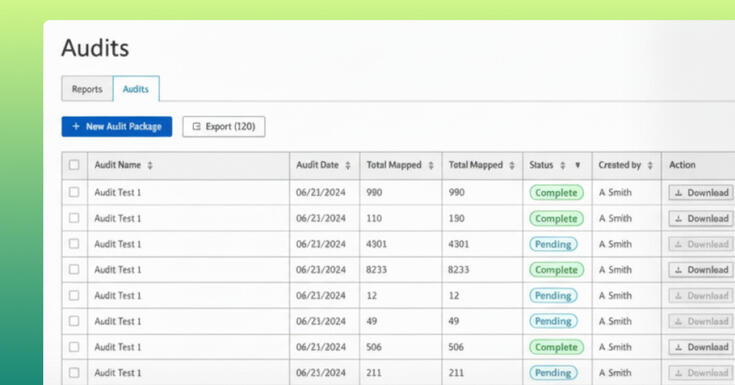The width and height of the screenshot is (735, 385).
Task: Click the Audit Date column header label
Action: pos(317,165)
